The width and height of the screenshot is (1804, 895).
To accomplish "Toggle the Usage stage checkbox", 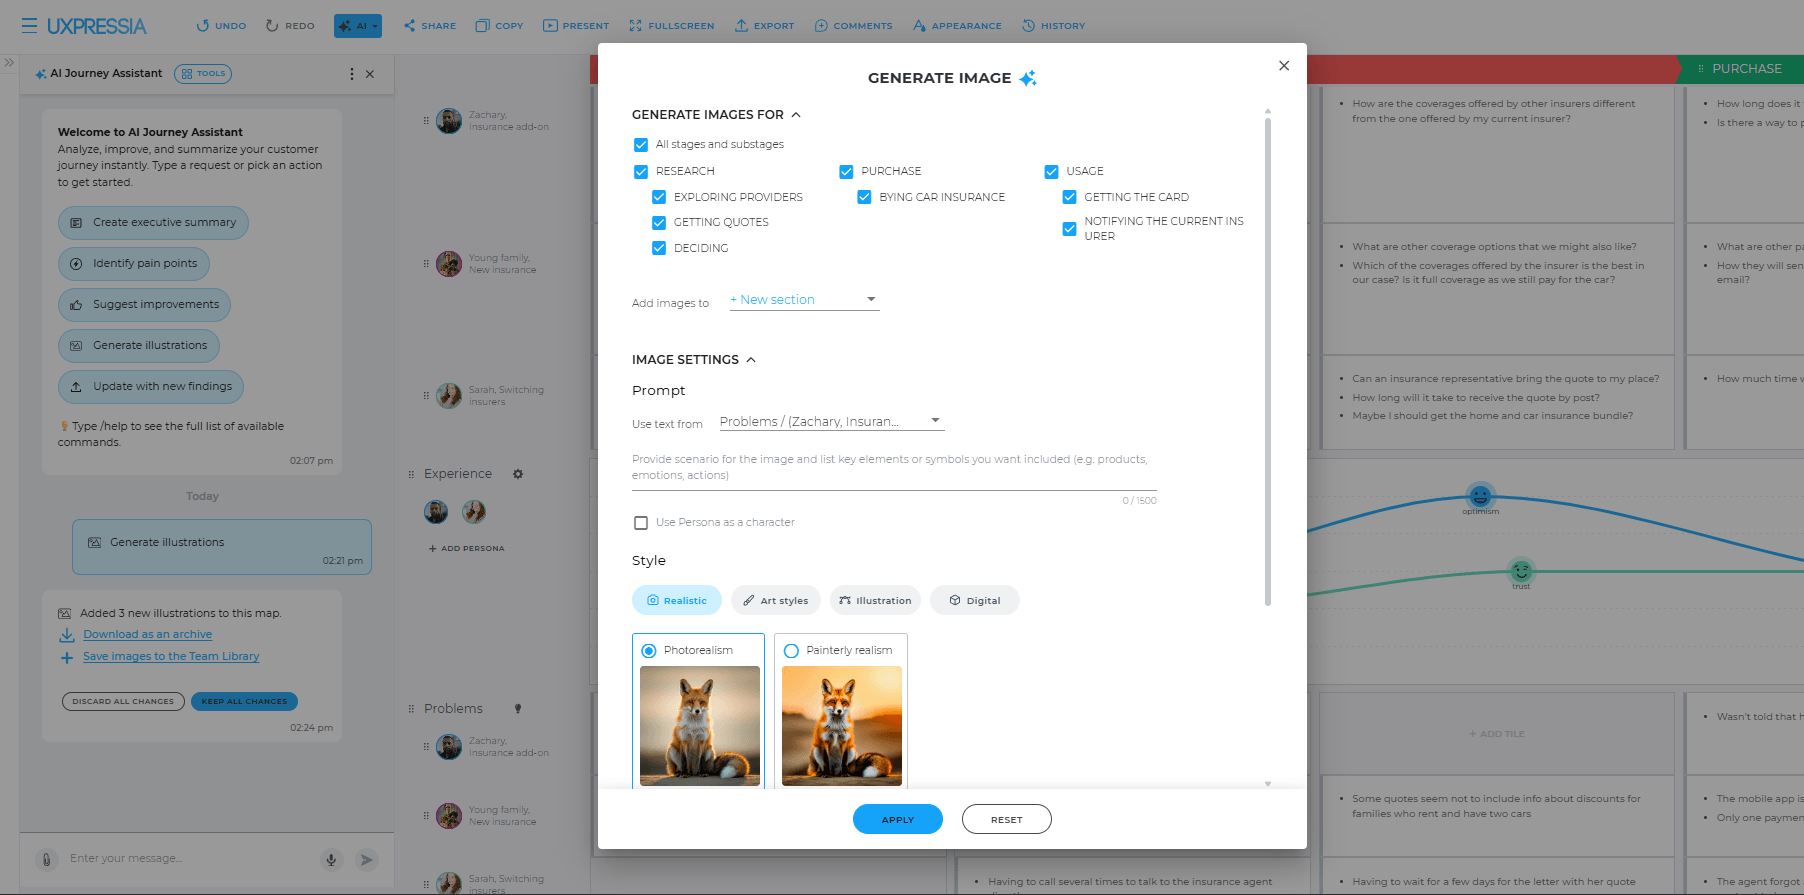I will [1051, 172].
